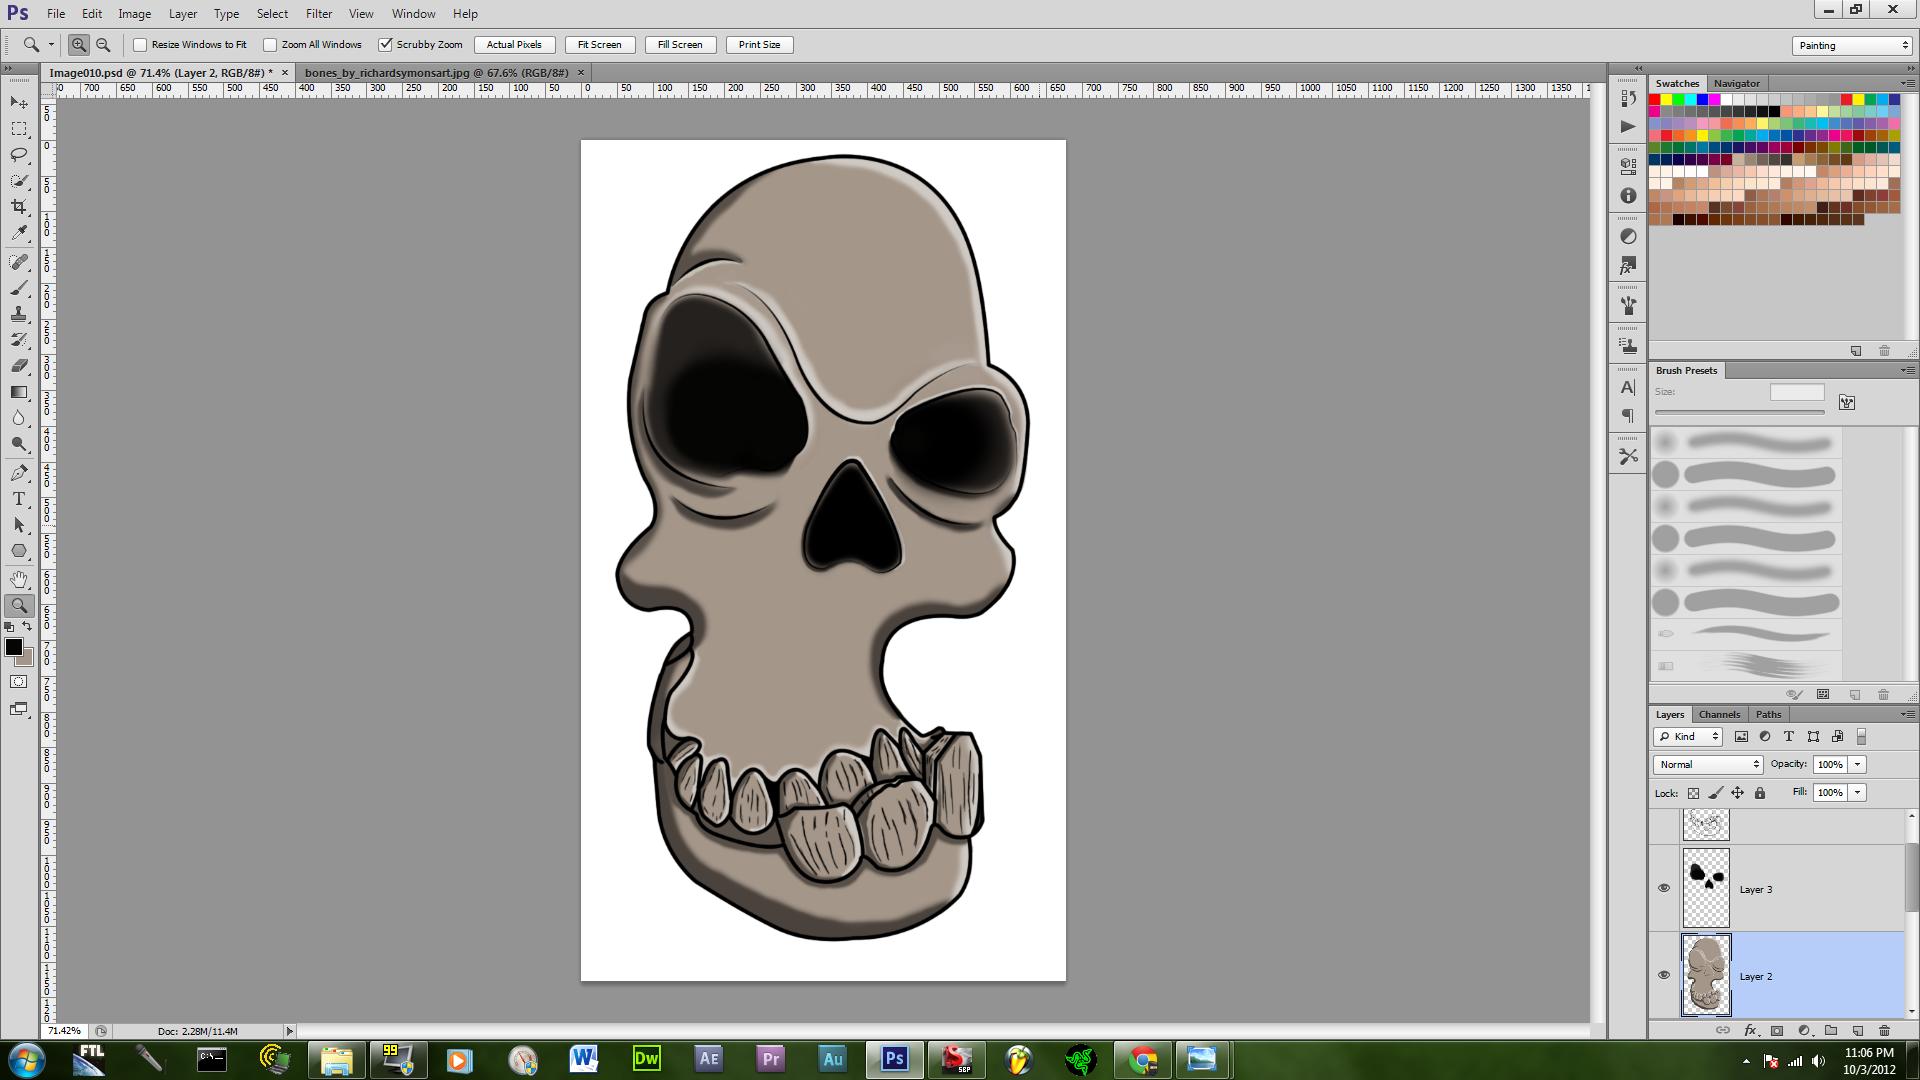
Task: Open the Filter menu
Action: pos(319,14)
